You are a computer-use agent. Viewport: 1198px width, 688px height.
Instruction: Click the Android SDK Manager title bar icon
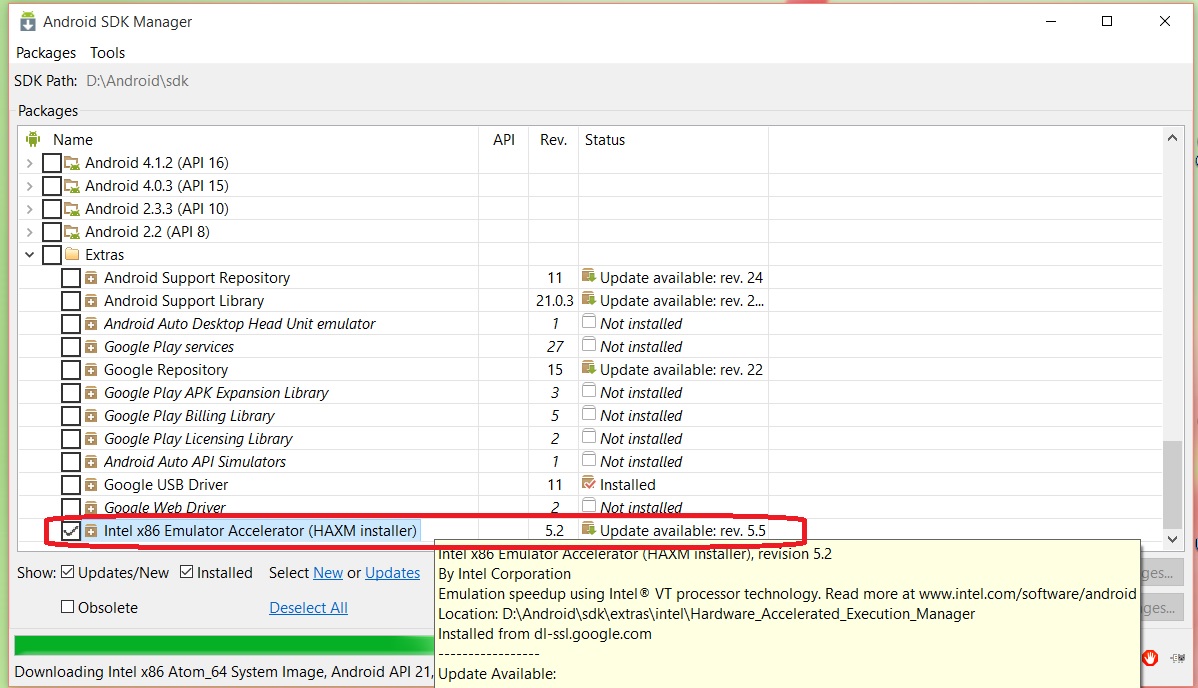click(28, 21)
